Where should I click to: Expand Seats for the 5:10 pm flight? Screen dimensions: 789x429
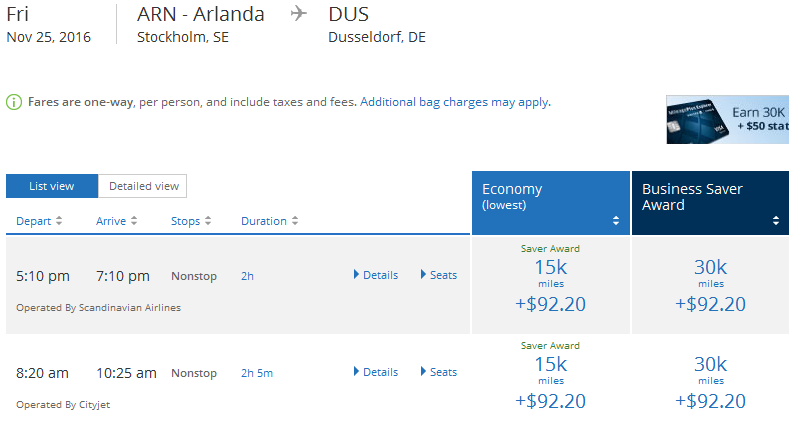click(439, 275)
